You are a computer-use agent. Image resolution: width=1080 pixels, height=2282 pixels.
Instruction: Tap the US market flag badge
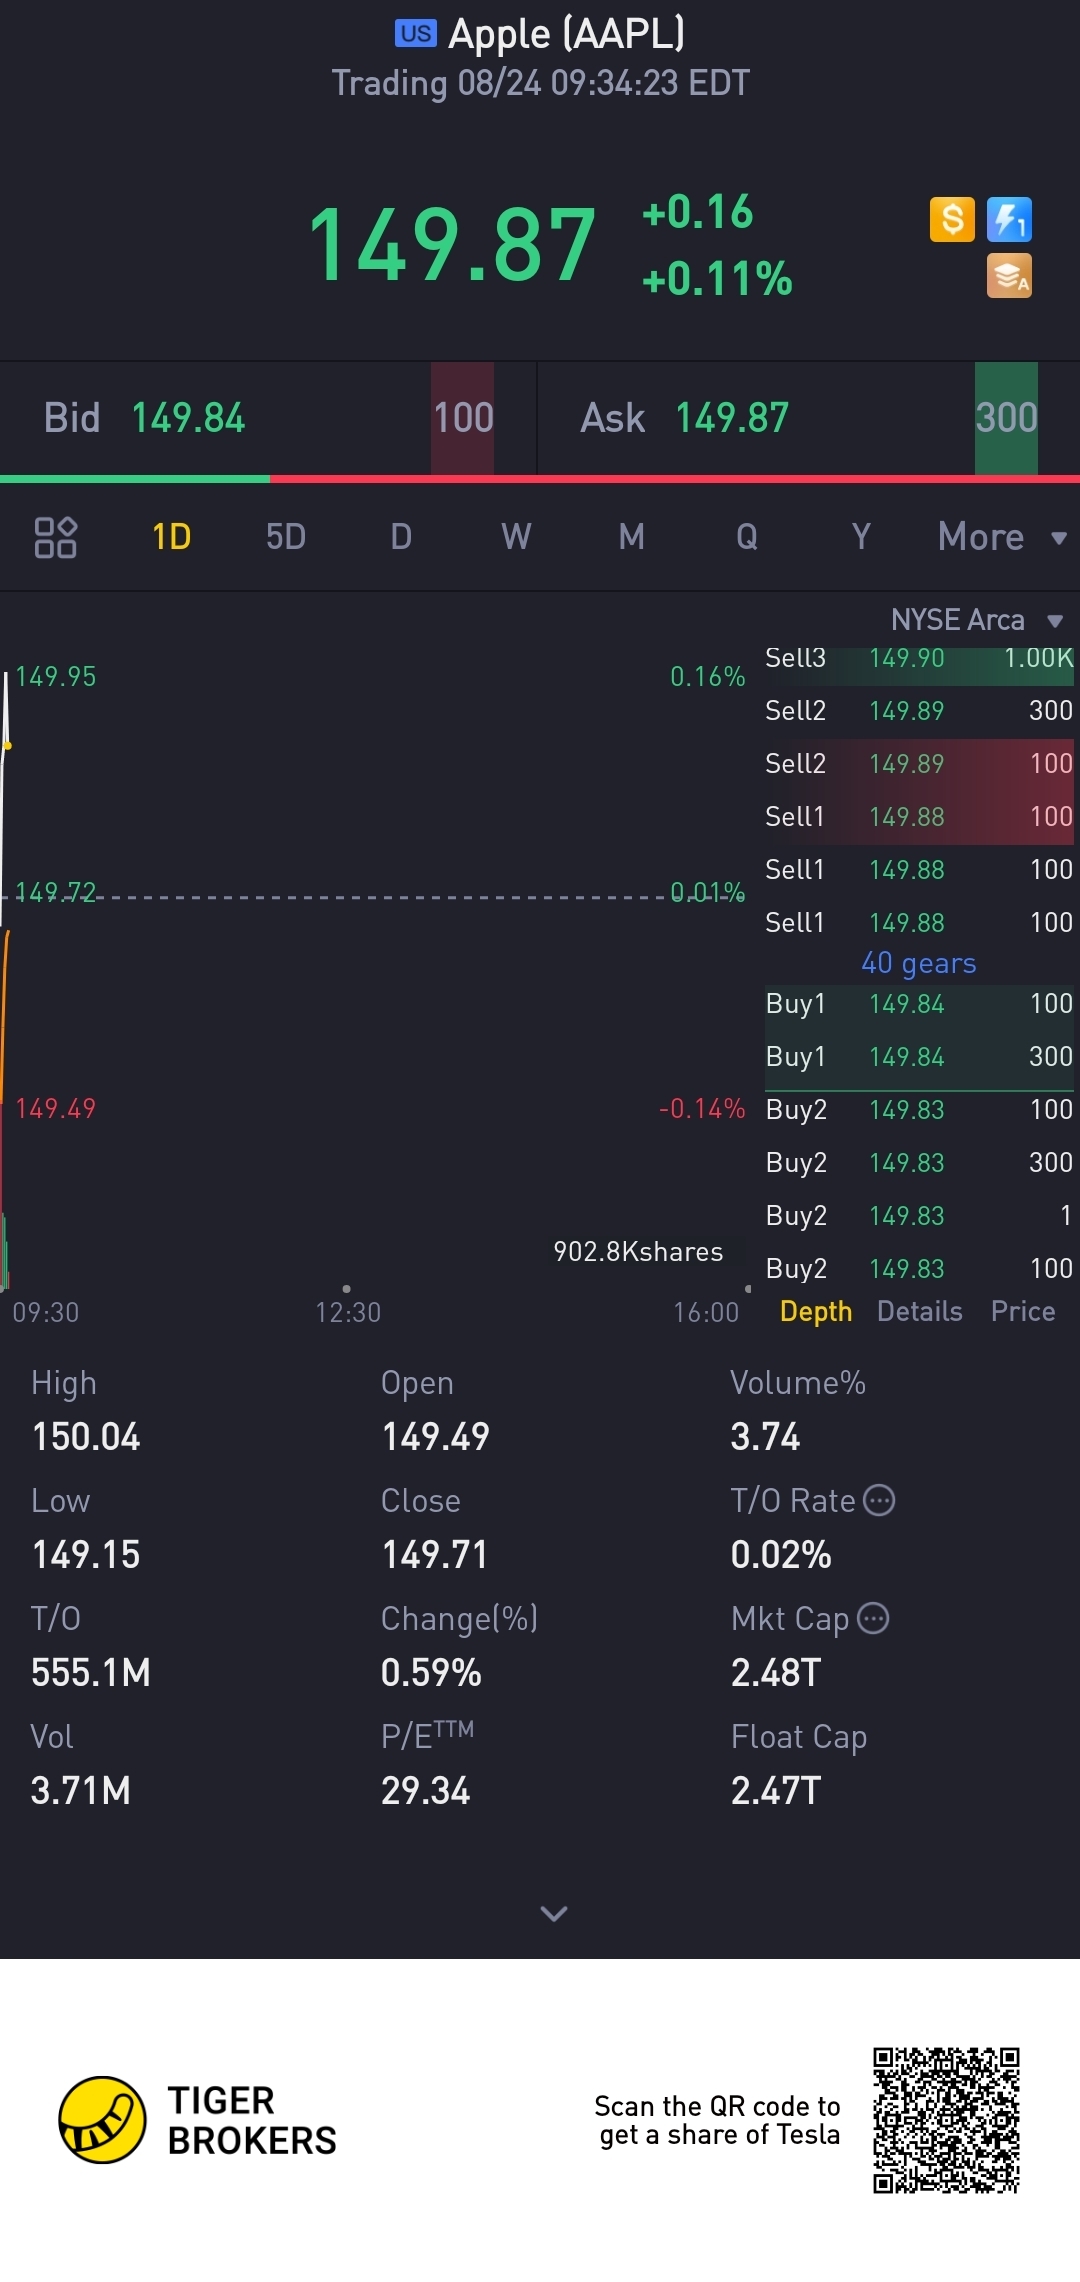click(415, 34)
